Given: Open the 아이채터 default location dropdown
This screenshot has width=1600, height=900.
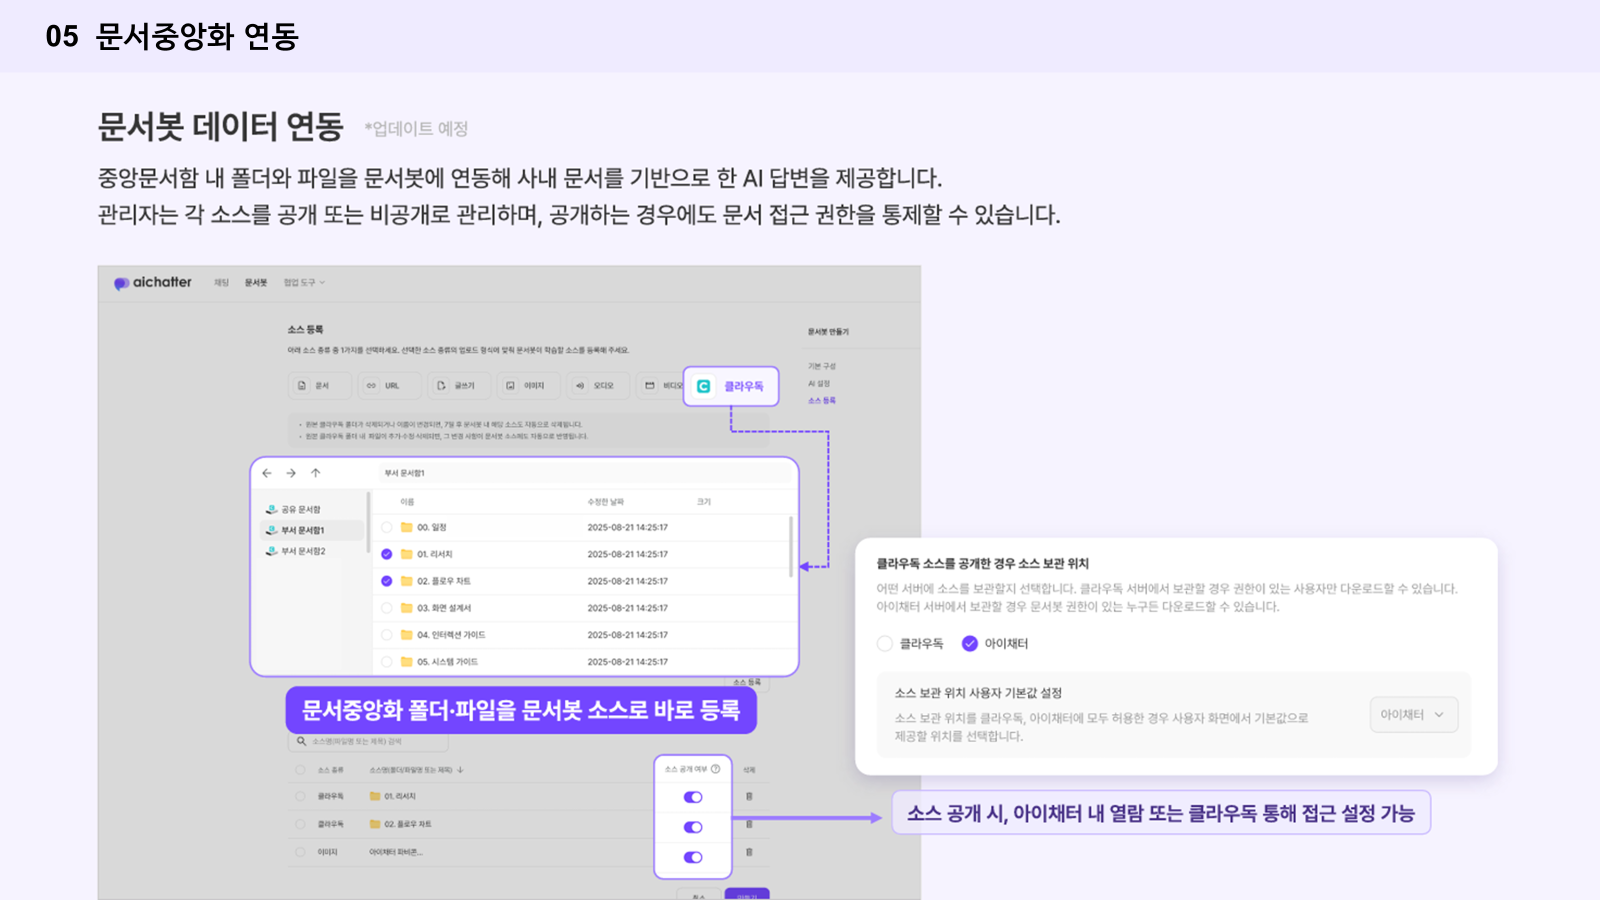Looking at the screenshot, I should pyautogui.click(x=1413, y=715).
